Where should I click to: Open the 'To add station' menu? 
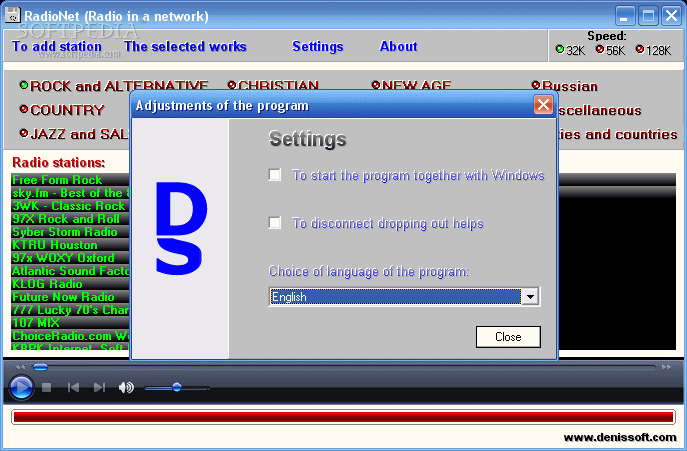57,46
